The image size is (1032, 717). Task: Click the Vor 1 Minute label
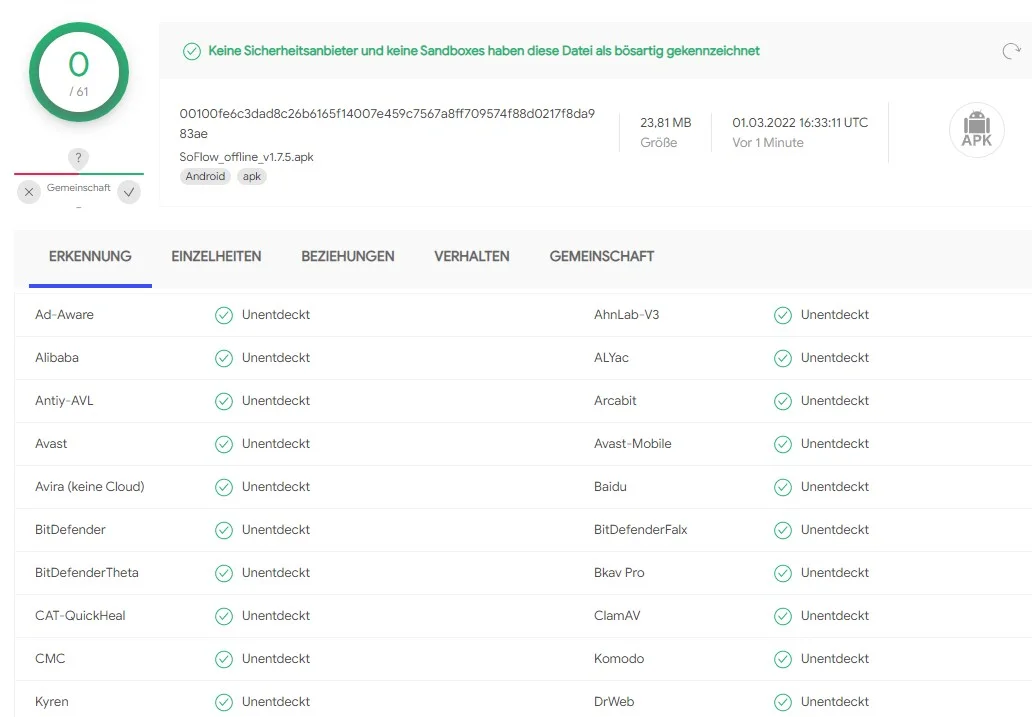click(767, 143)
